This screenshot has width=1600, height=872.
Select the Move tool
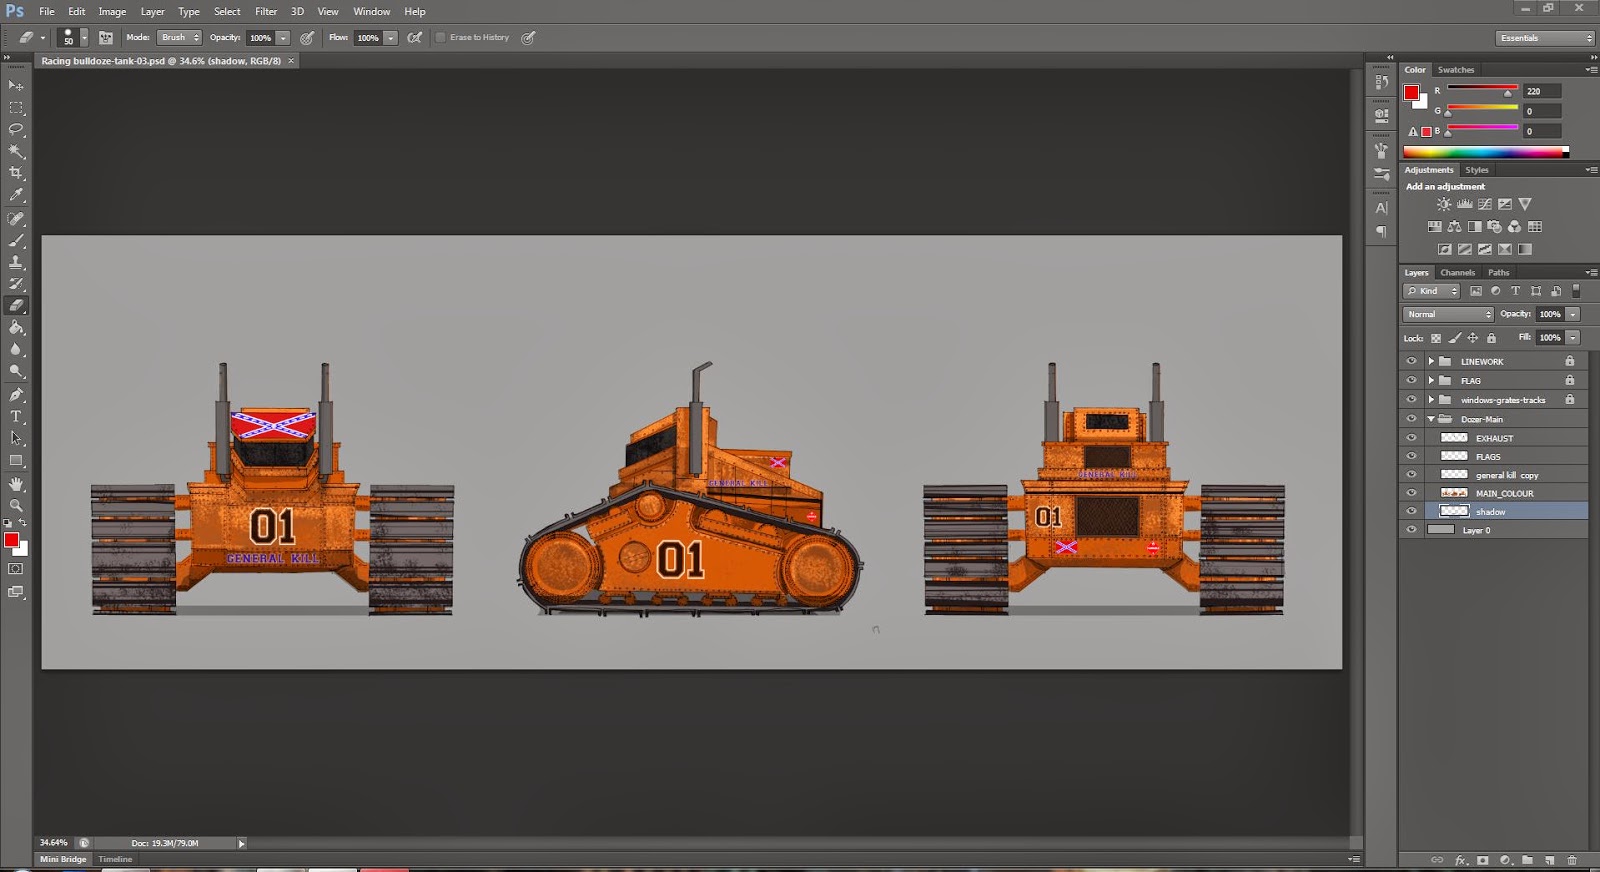(16, 86)
